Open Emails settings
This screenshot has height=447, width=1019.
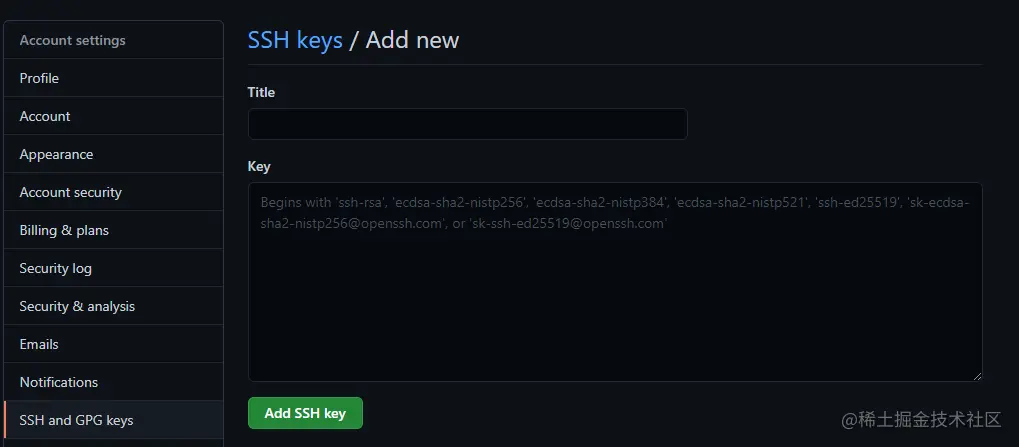(39, 344)
